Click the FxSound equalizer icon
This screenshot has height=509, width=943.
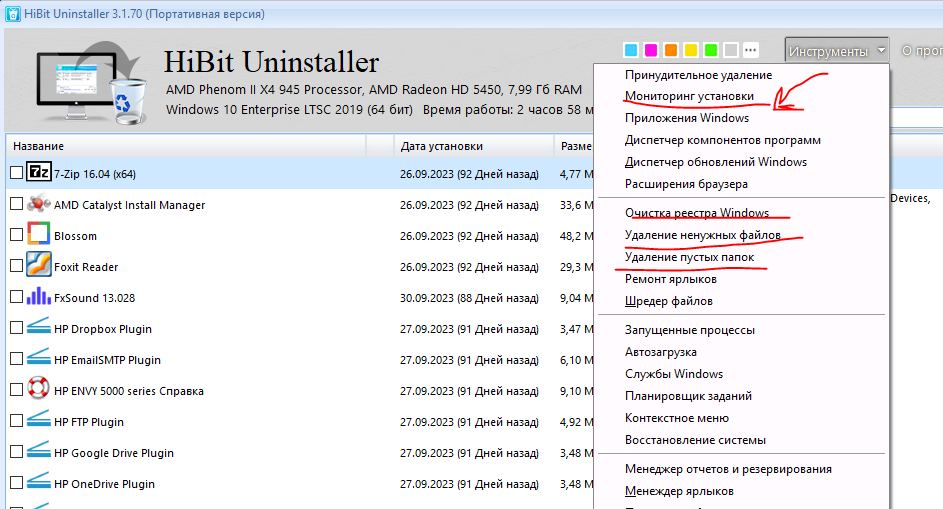38,297
